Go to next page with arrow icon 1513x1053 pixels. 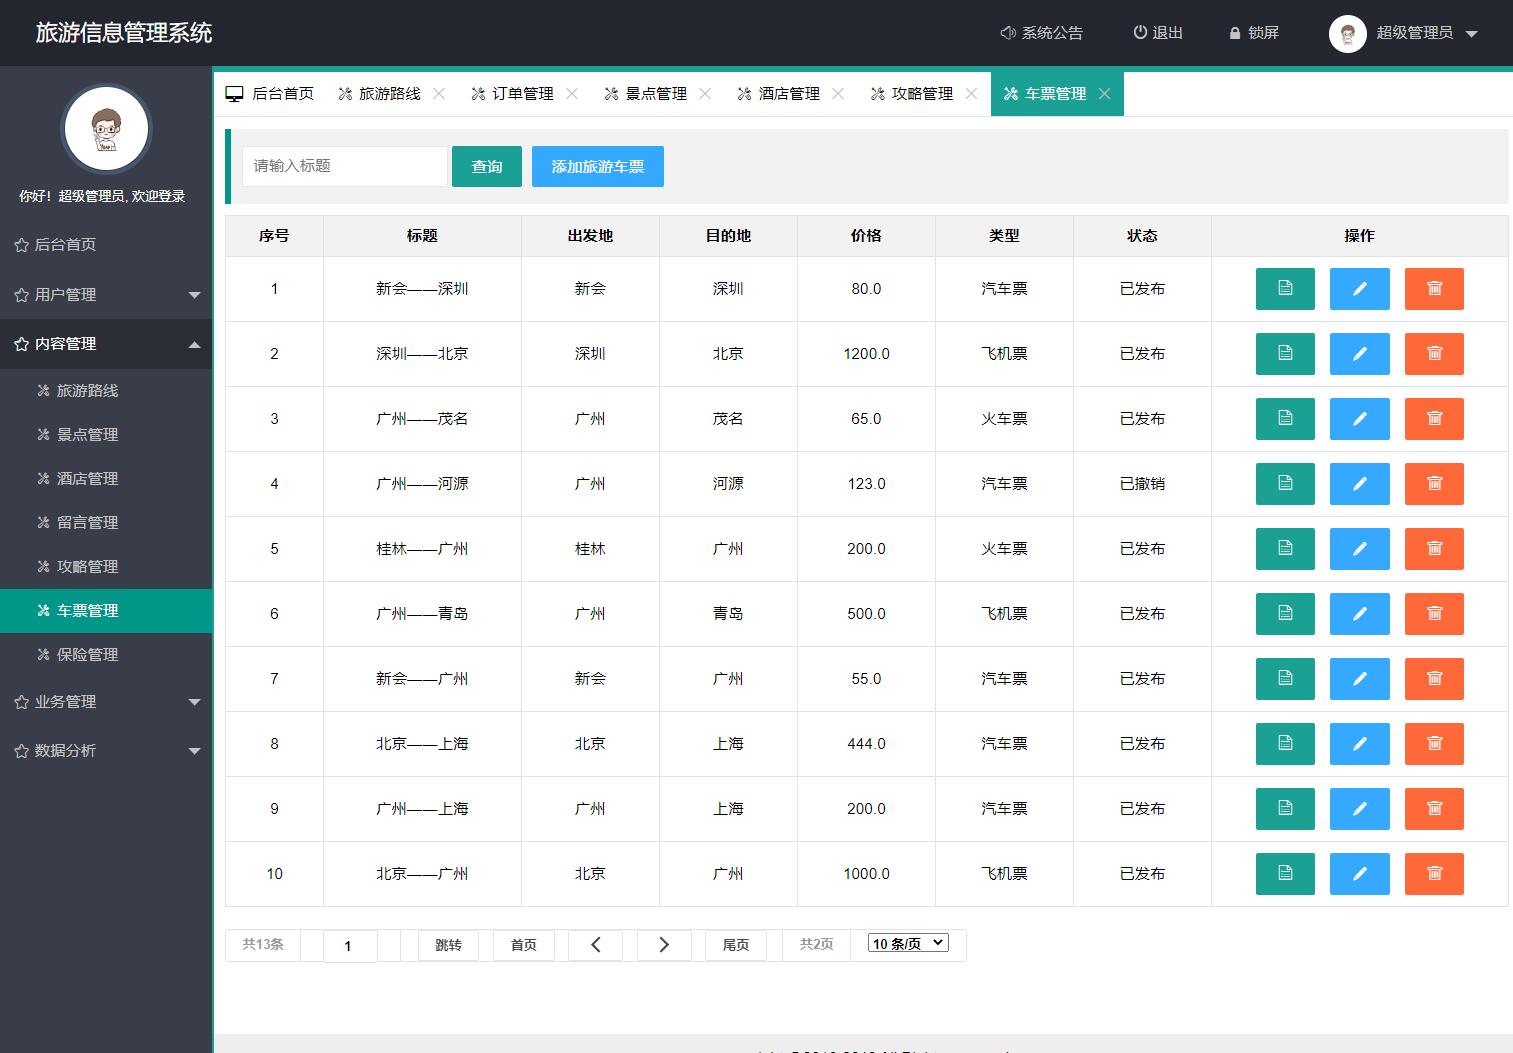tap(664, 944)
